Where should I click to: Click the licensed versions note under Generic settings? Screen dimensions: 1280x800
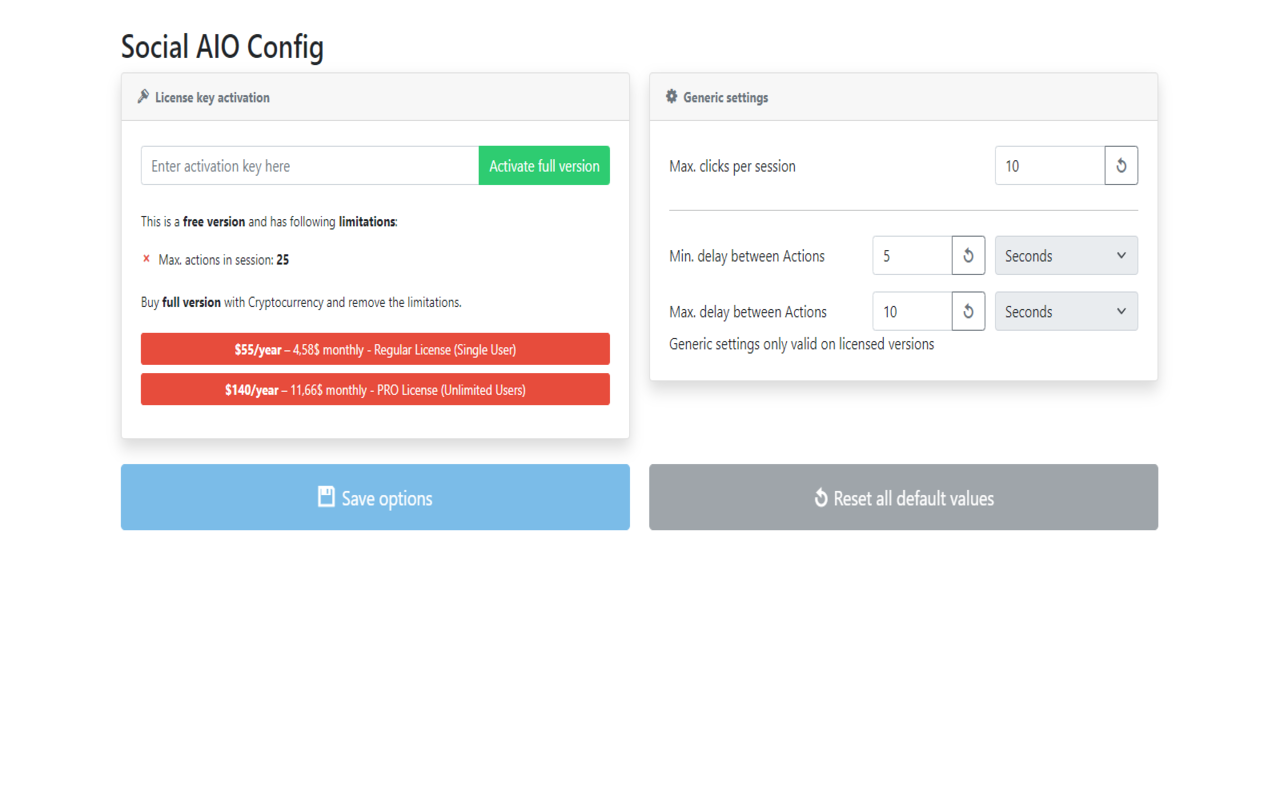[801, 344]
